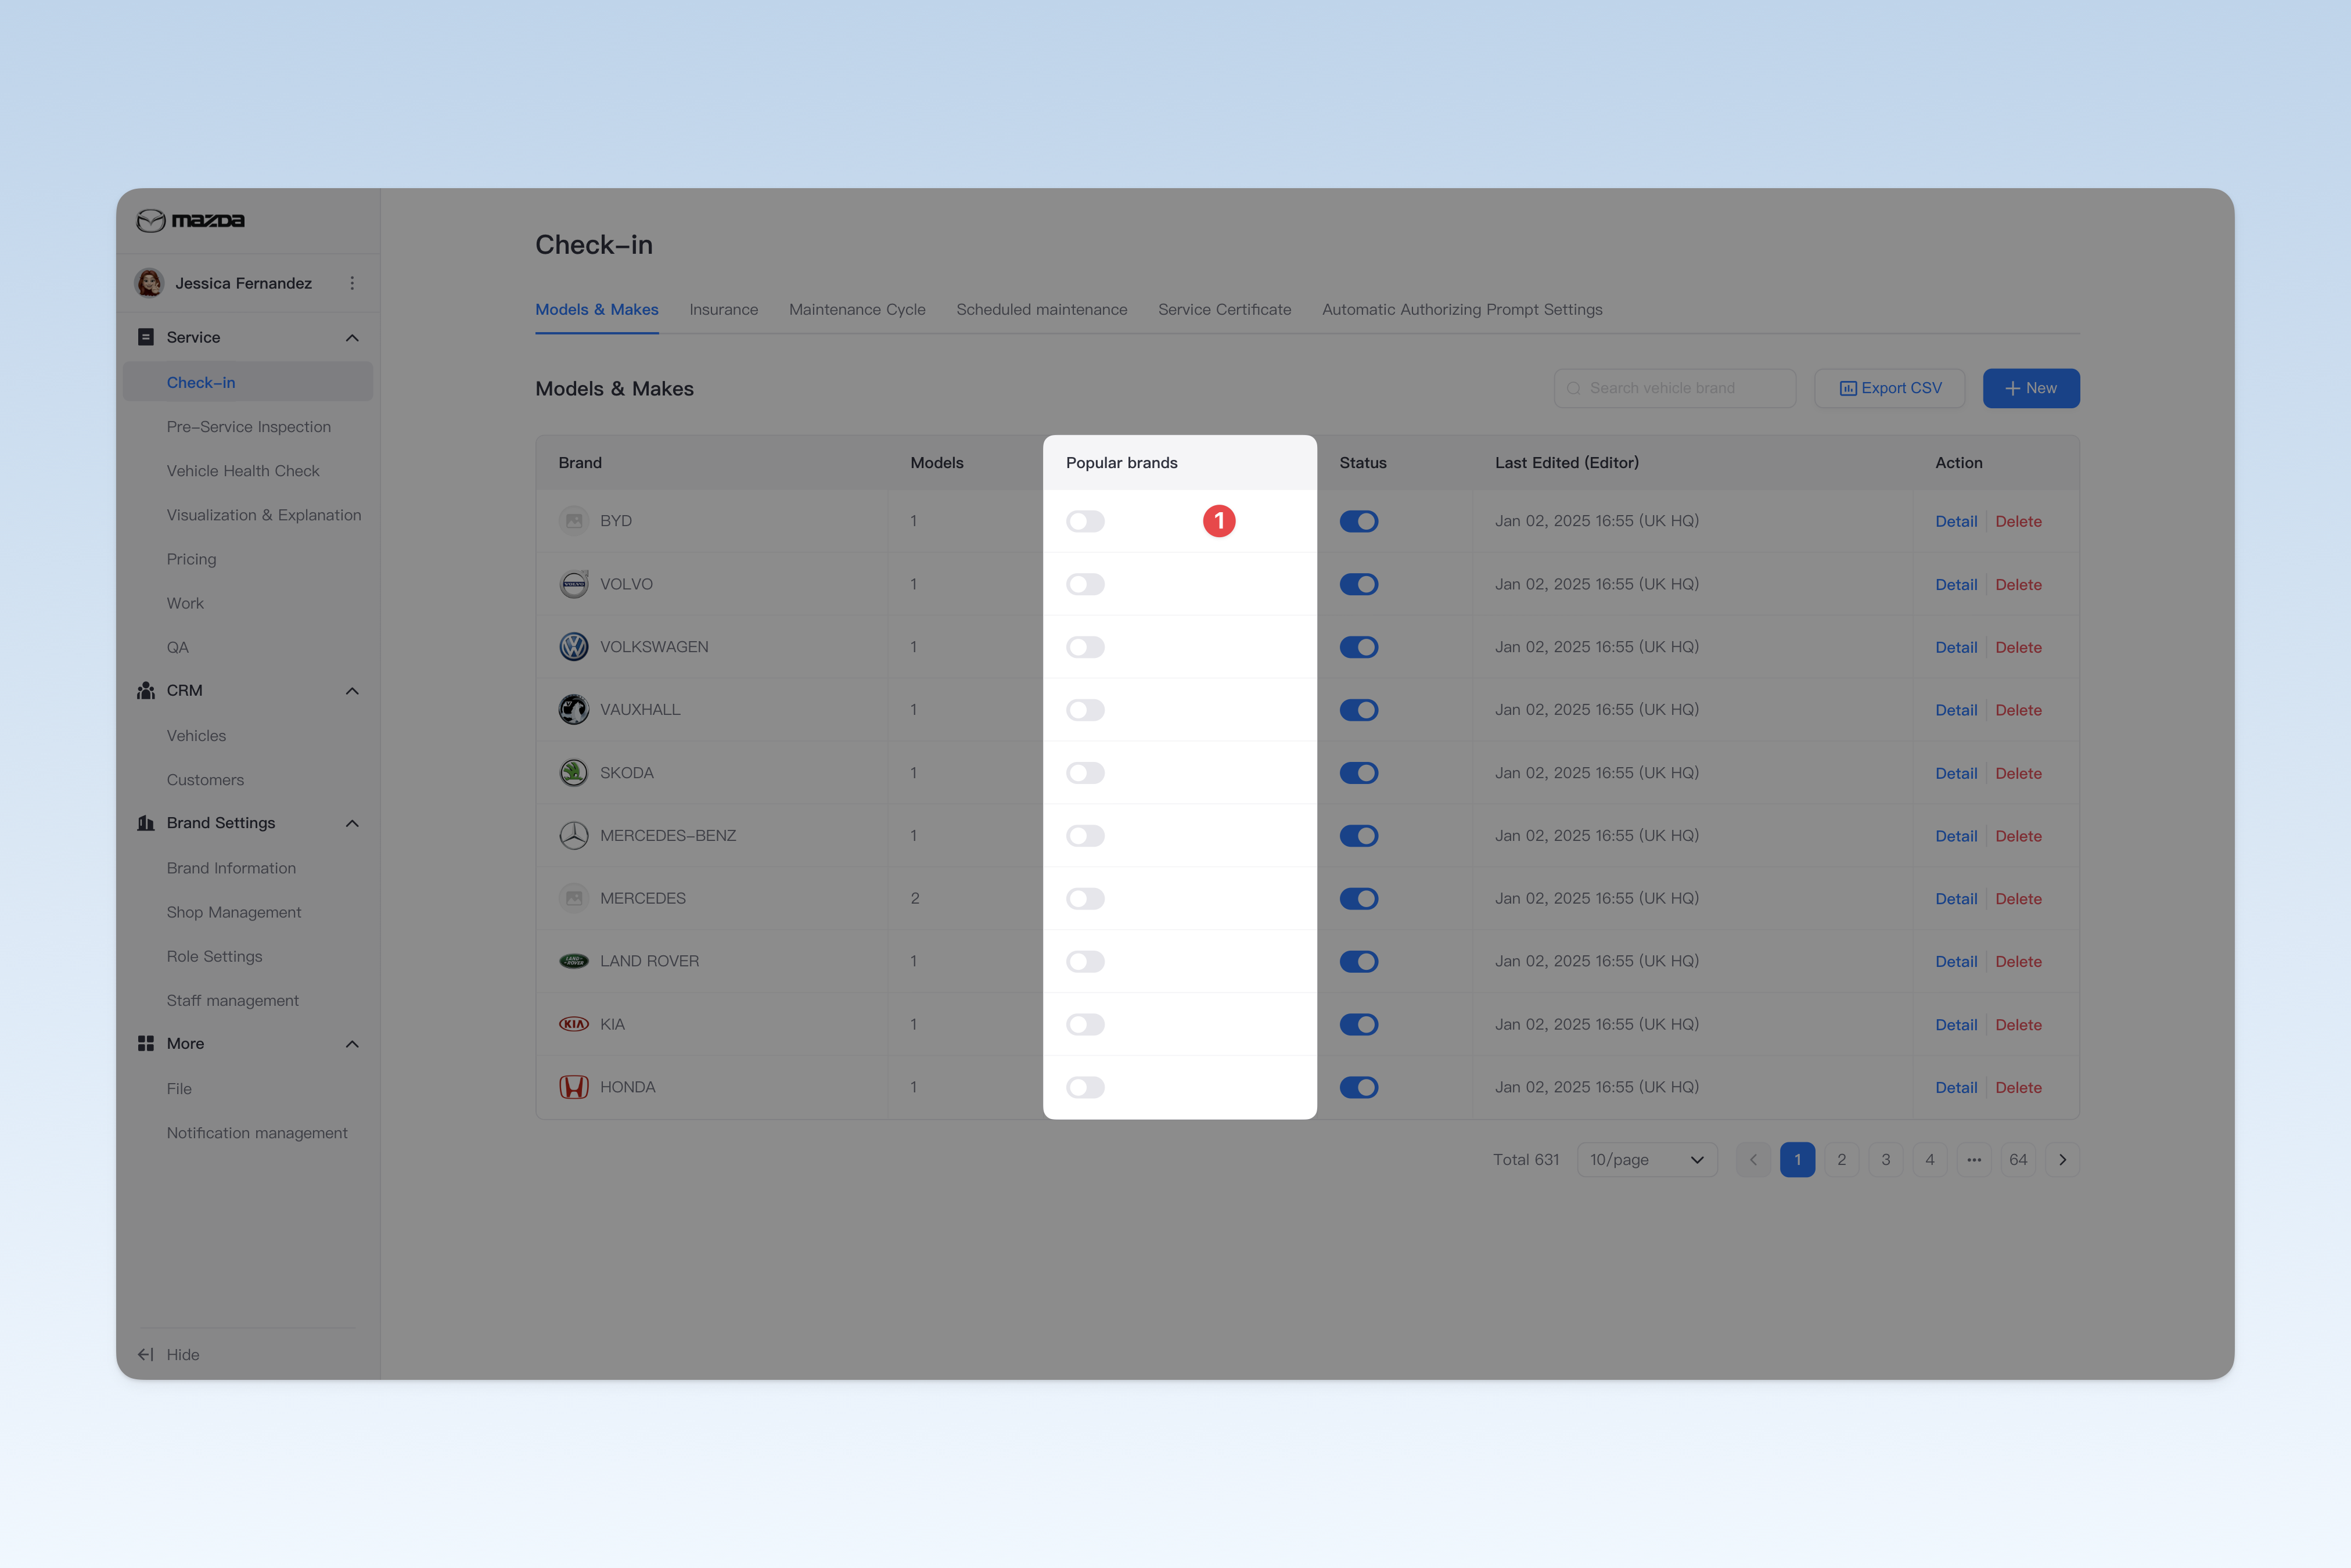Enable Popular brands toggle for VOLVO

pyautogui.click(x=1085, y=584)
